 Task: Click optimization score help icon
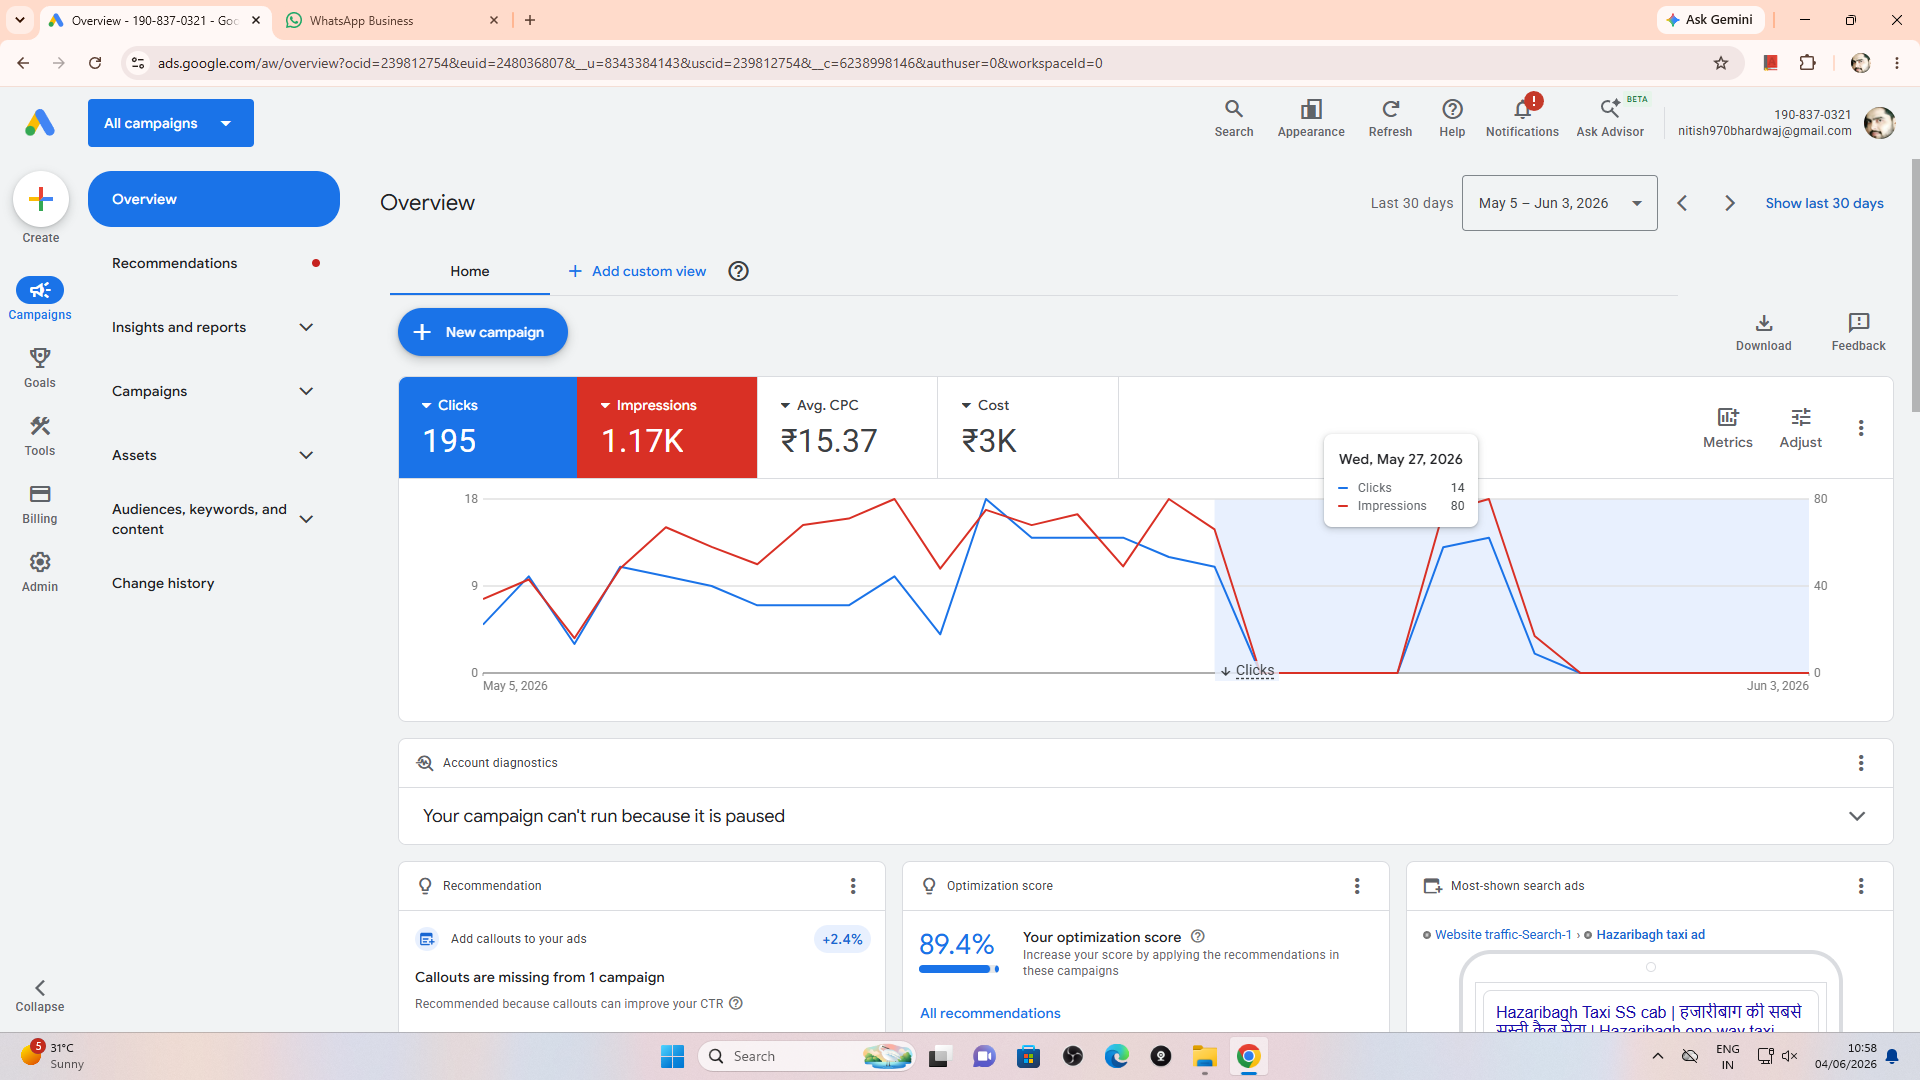point(1198,937)
